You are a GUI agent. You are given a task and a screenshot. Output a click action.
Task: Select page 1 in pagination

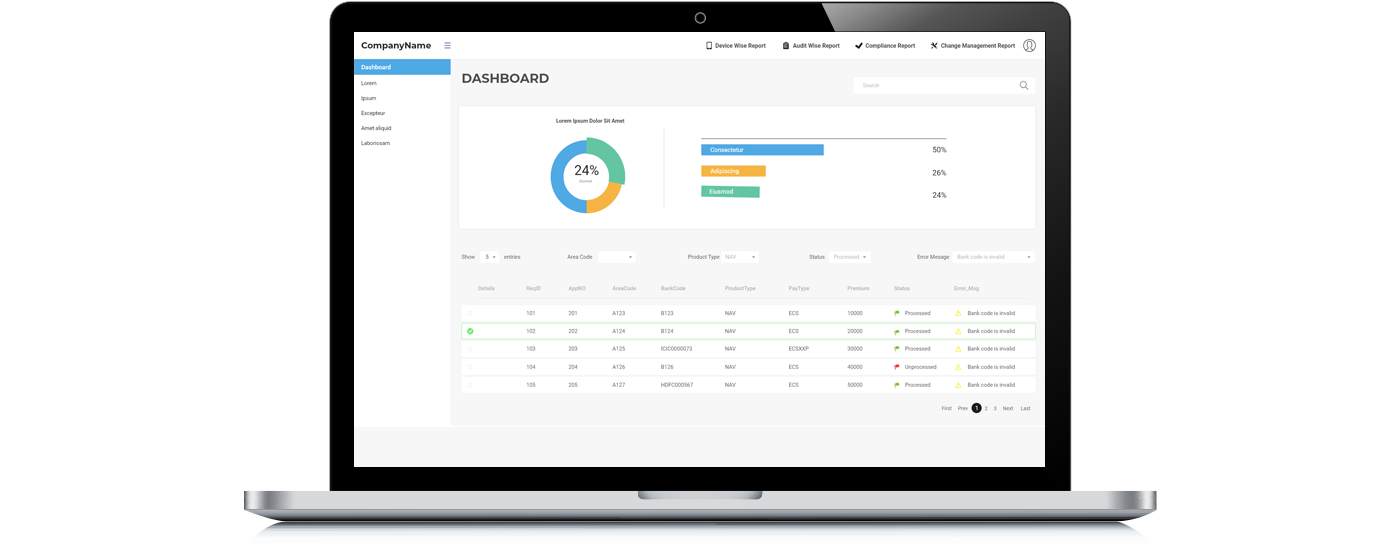[x=977, y=408]
